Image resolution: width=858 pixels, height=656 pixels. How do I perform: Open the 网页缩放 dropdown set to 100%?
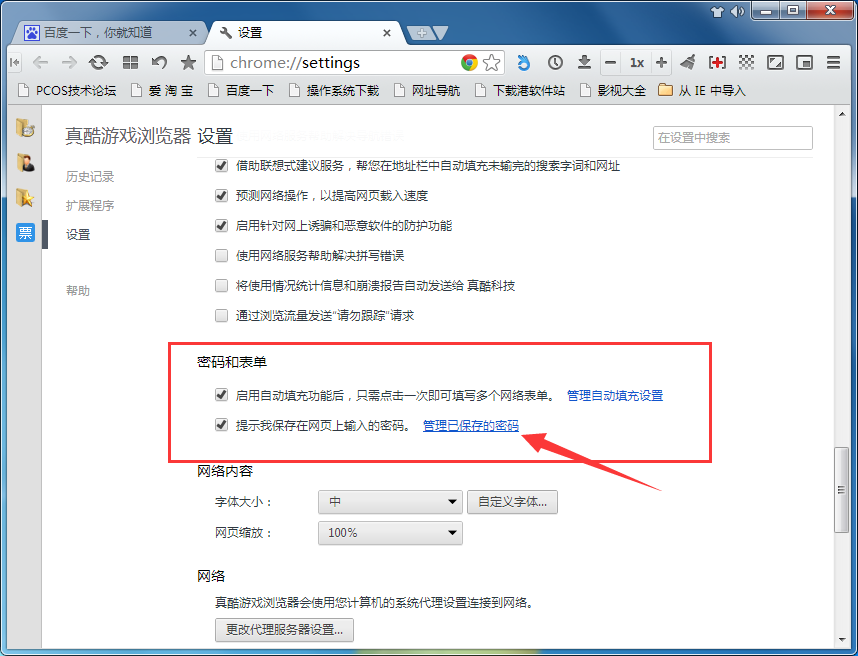coord(389,532)
